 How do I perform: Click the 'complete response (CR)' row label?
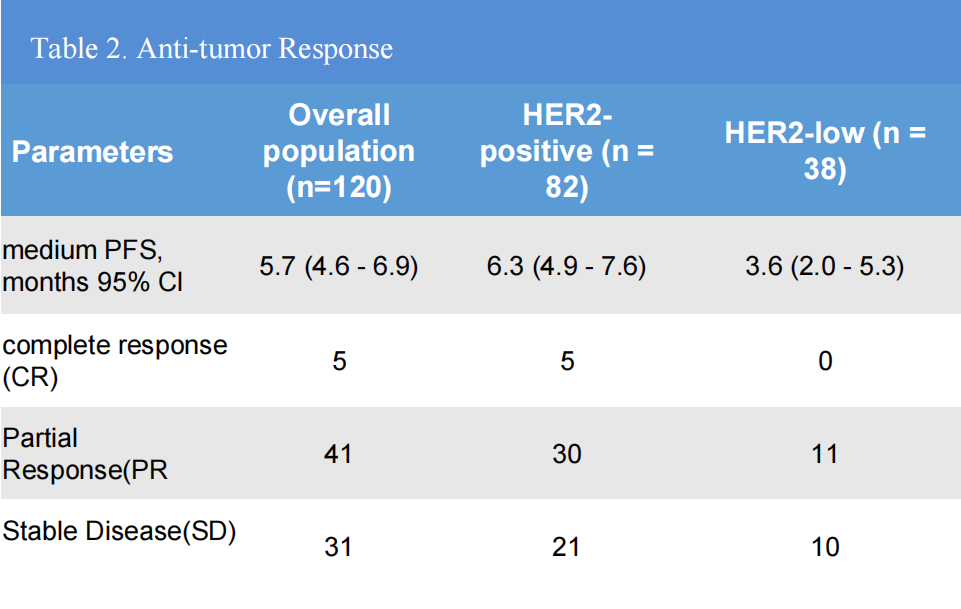pos(114,360)
